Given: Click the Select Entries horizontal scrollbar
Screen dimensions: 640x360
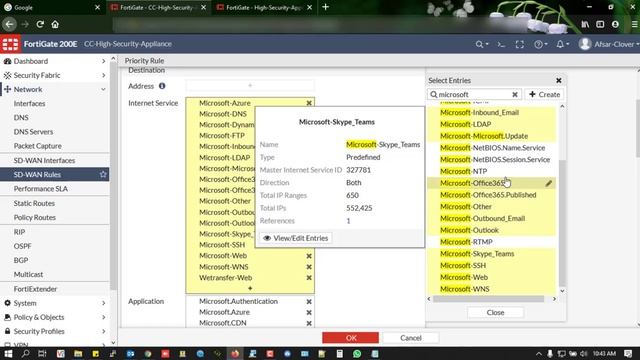Looking at the screenshot, I should (x=489, y=299).
